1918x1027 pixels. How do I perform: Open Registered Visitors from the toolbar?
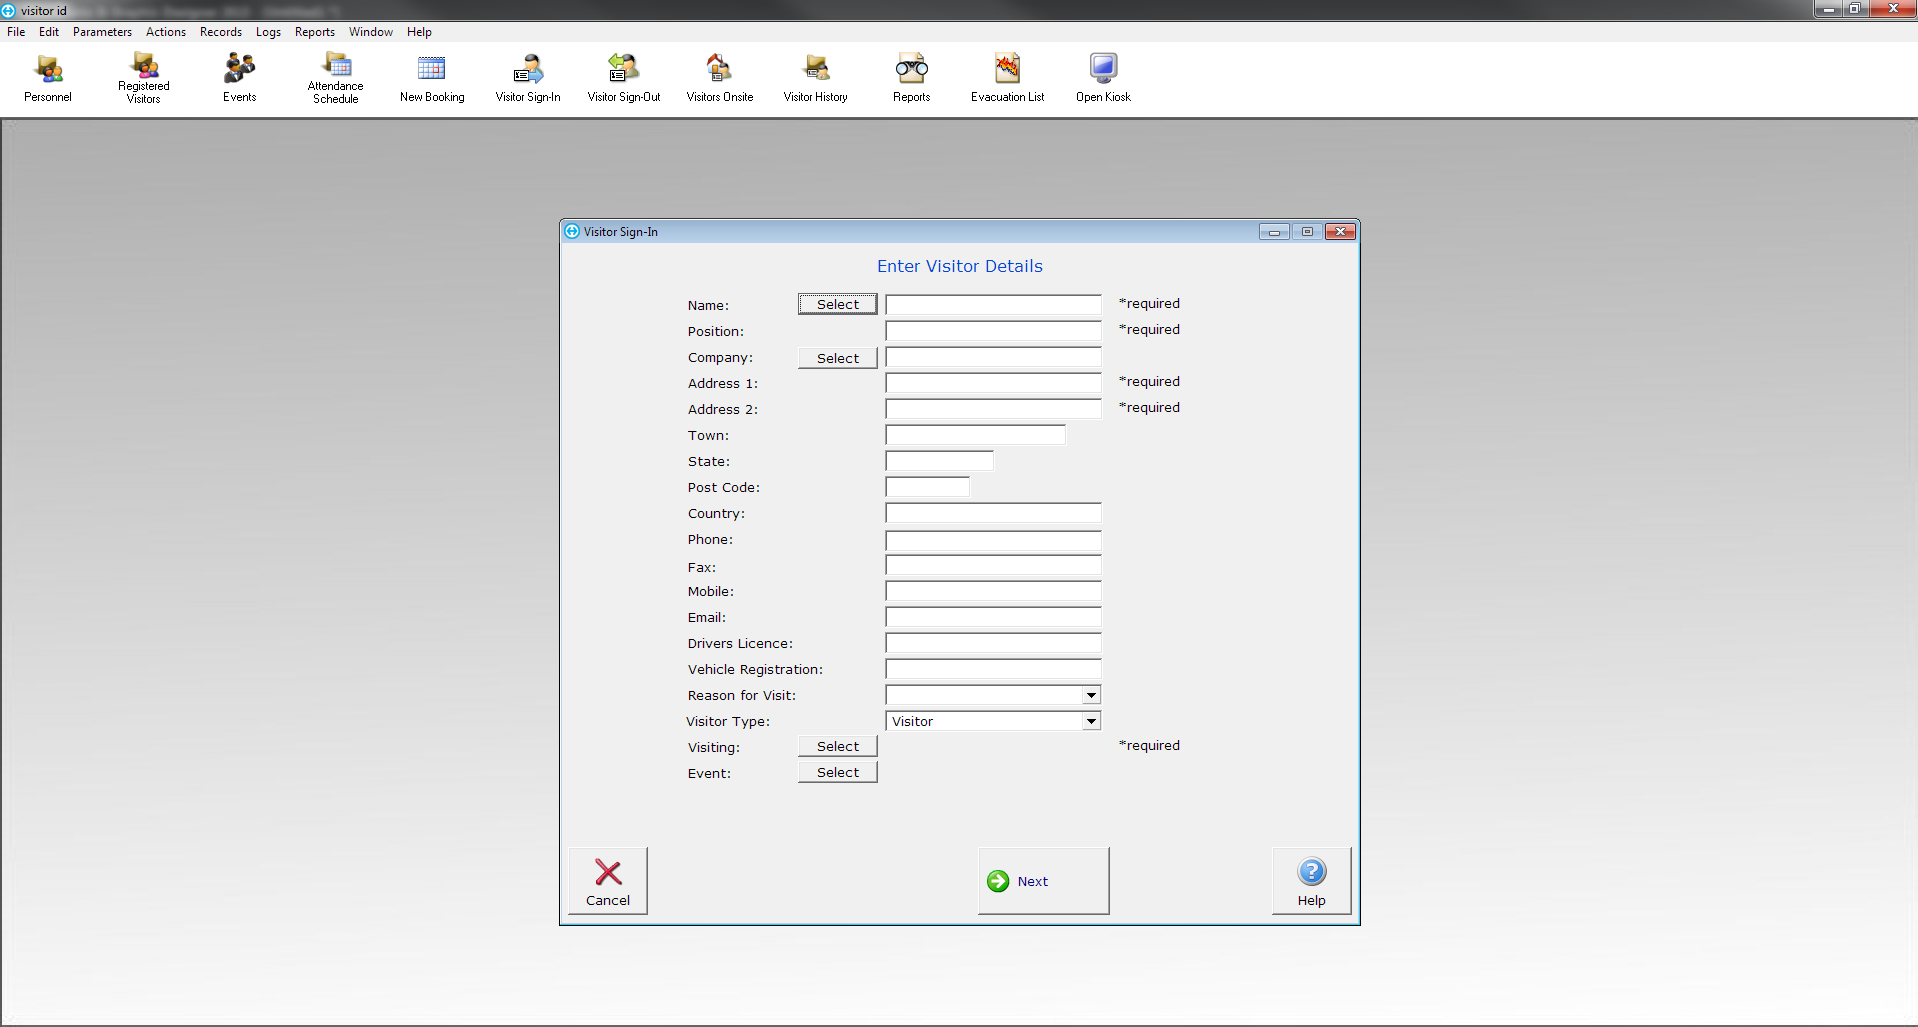(144, 78)
